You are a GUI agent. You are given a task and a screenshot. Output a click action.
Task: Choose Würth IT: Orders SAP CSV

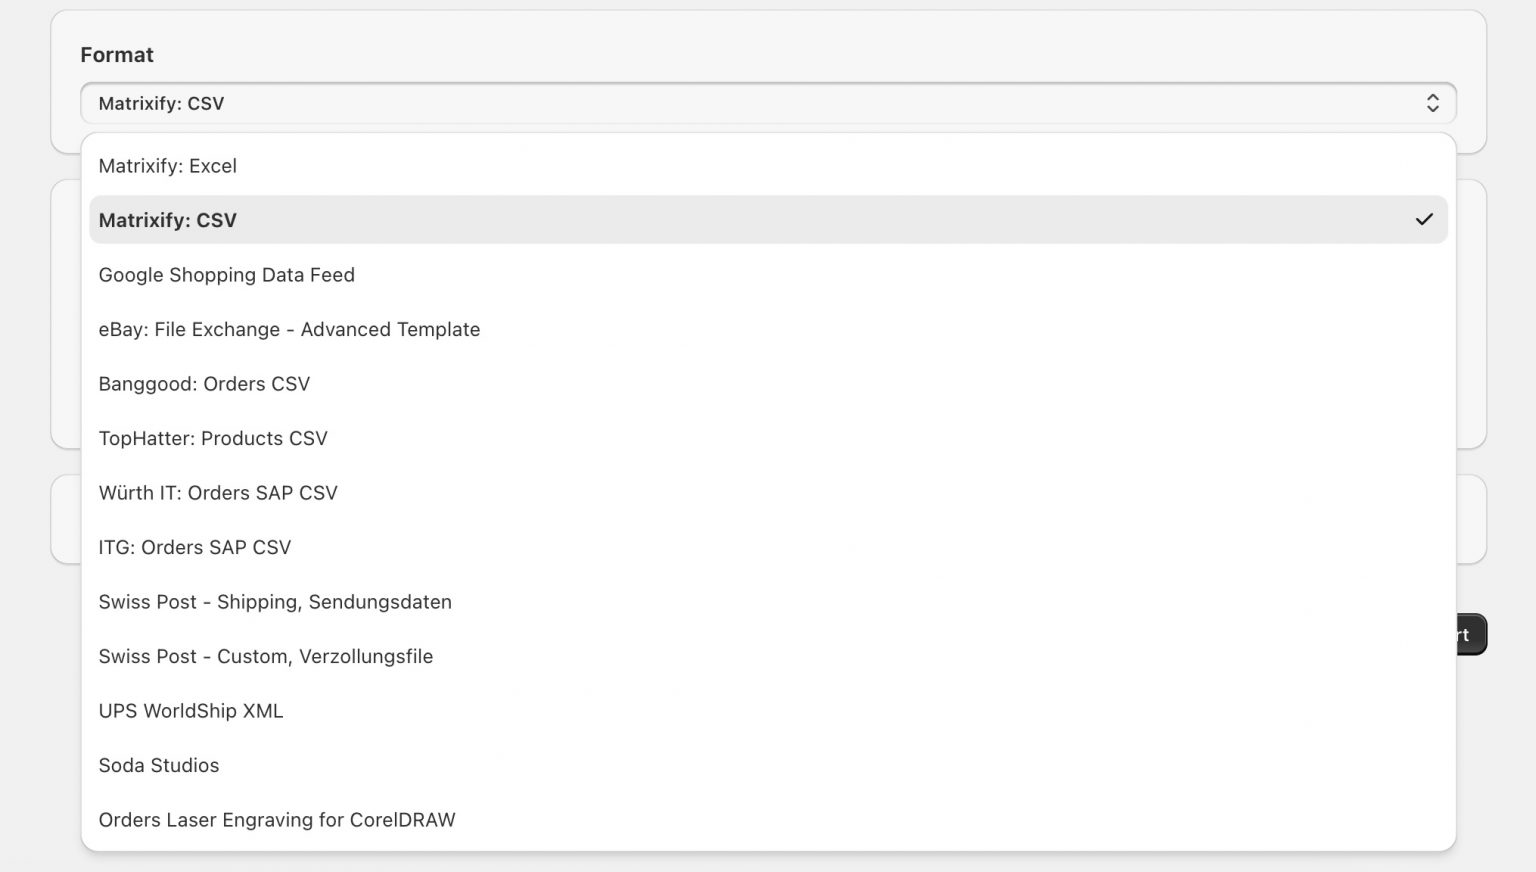coord(218,493)
